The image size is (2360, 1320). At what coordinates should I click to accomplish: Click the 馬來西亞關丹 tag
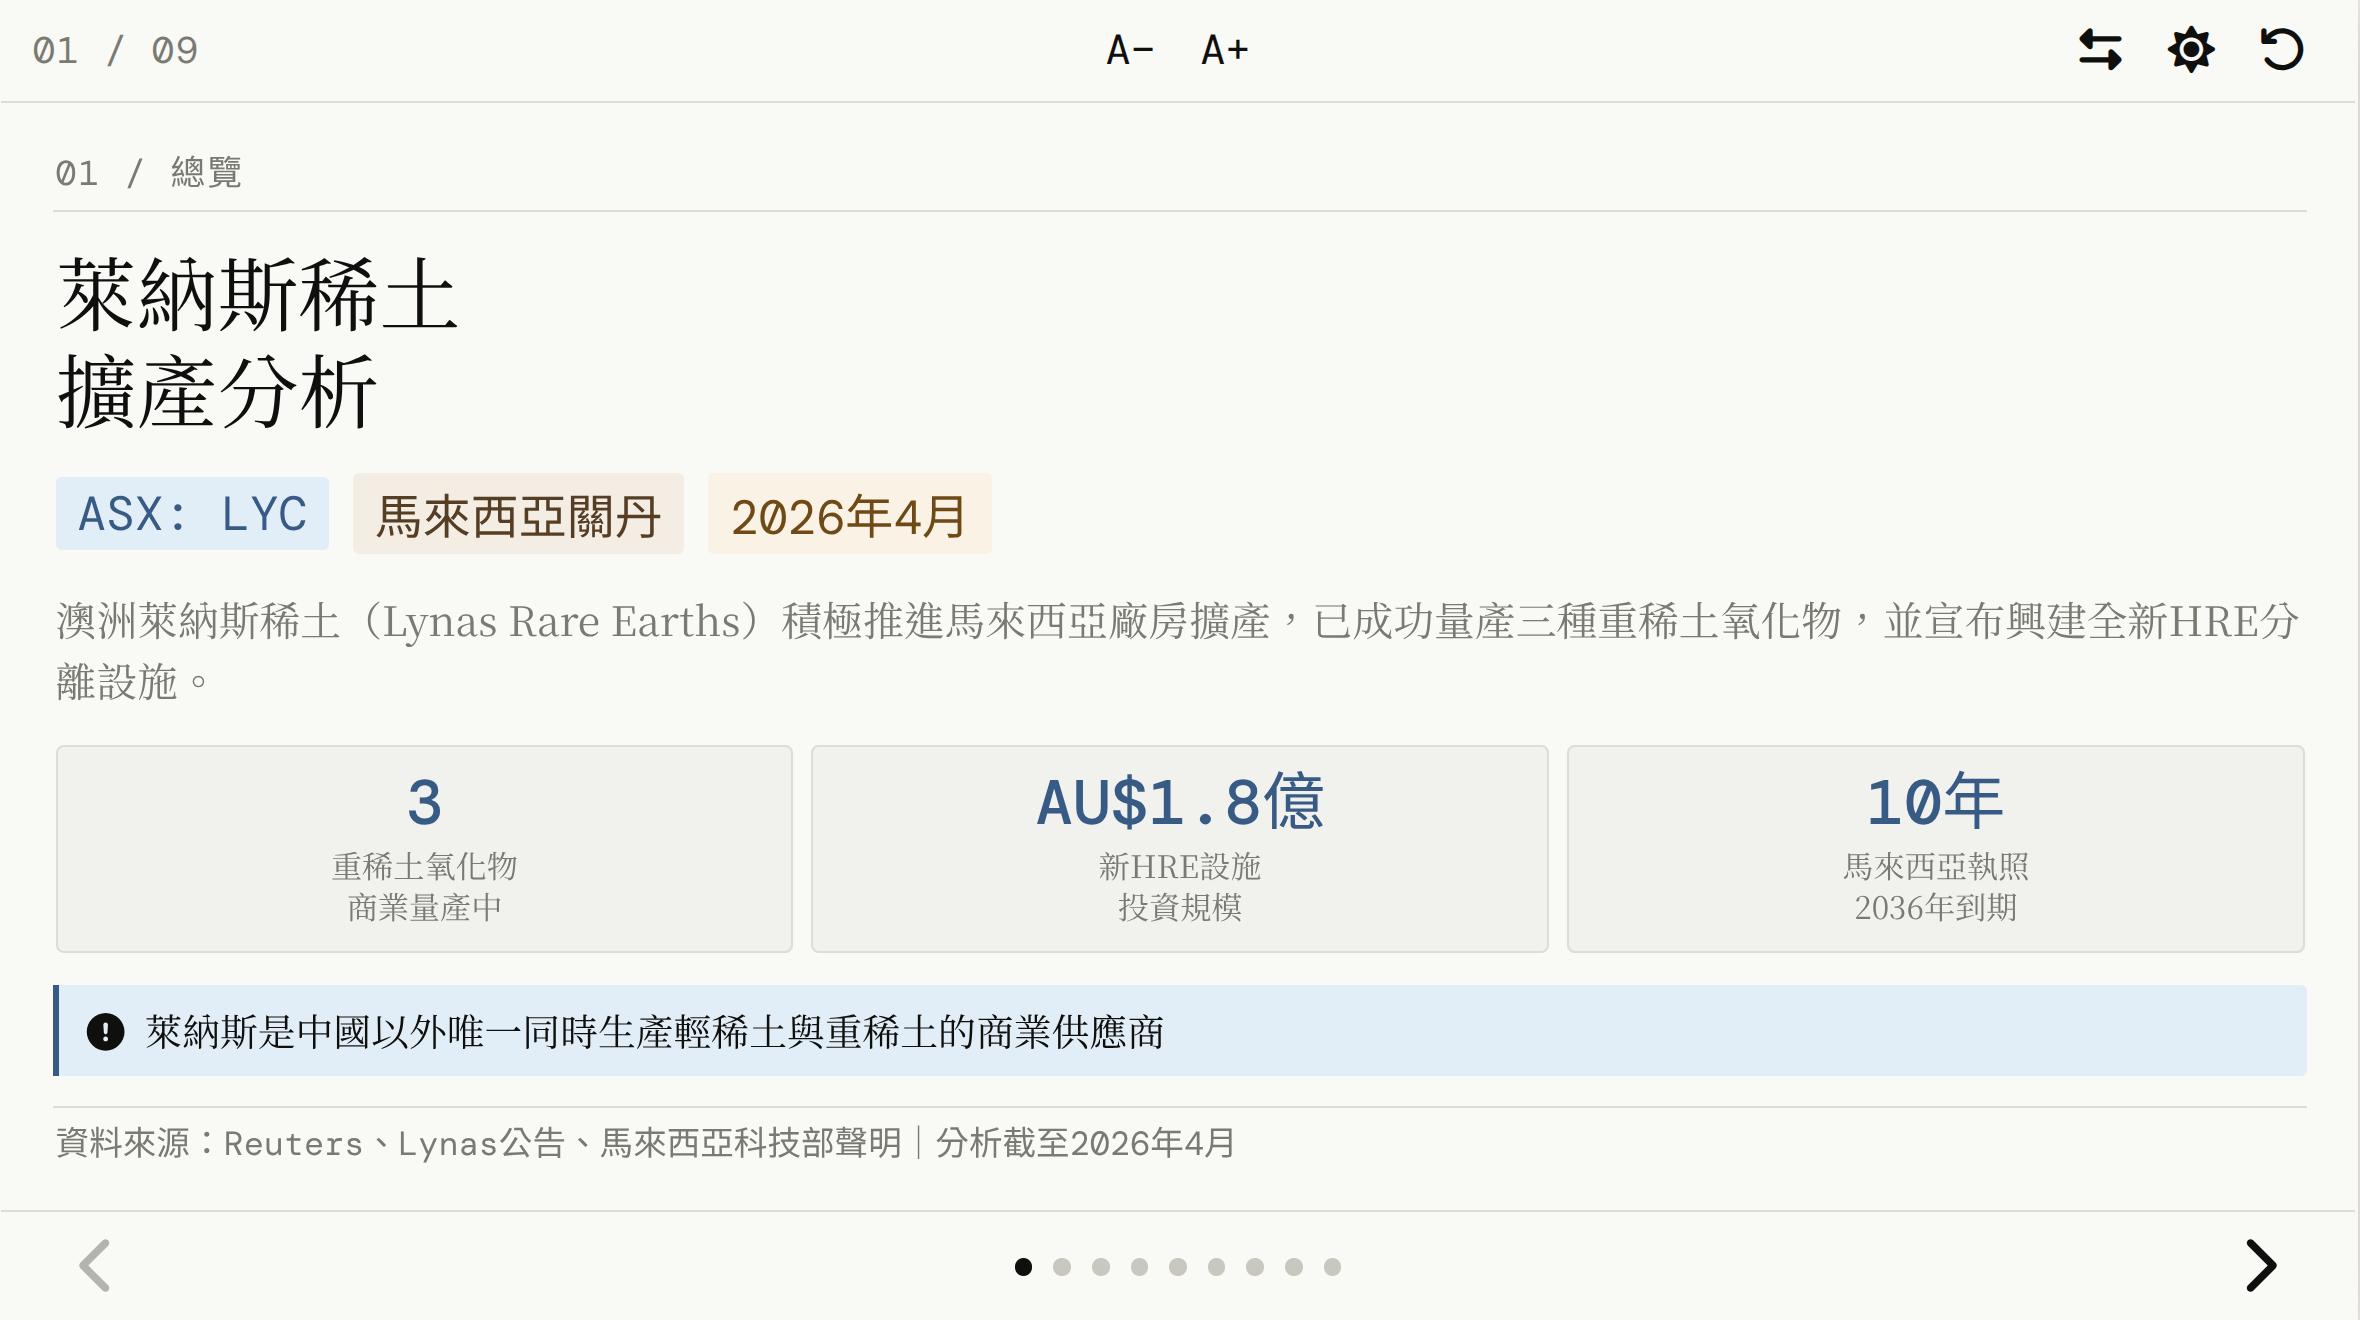518,514
